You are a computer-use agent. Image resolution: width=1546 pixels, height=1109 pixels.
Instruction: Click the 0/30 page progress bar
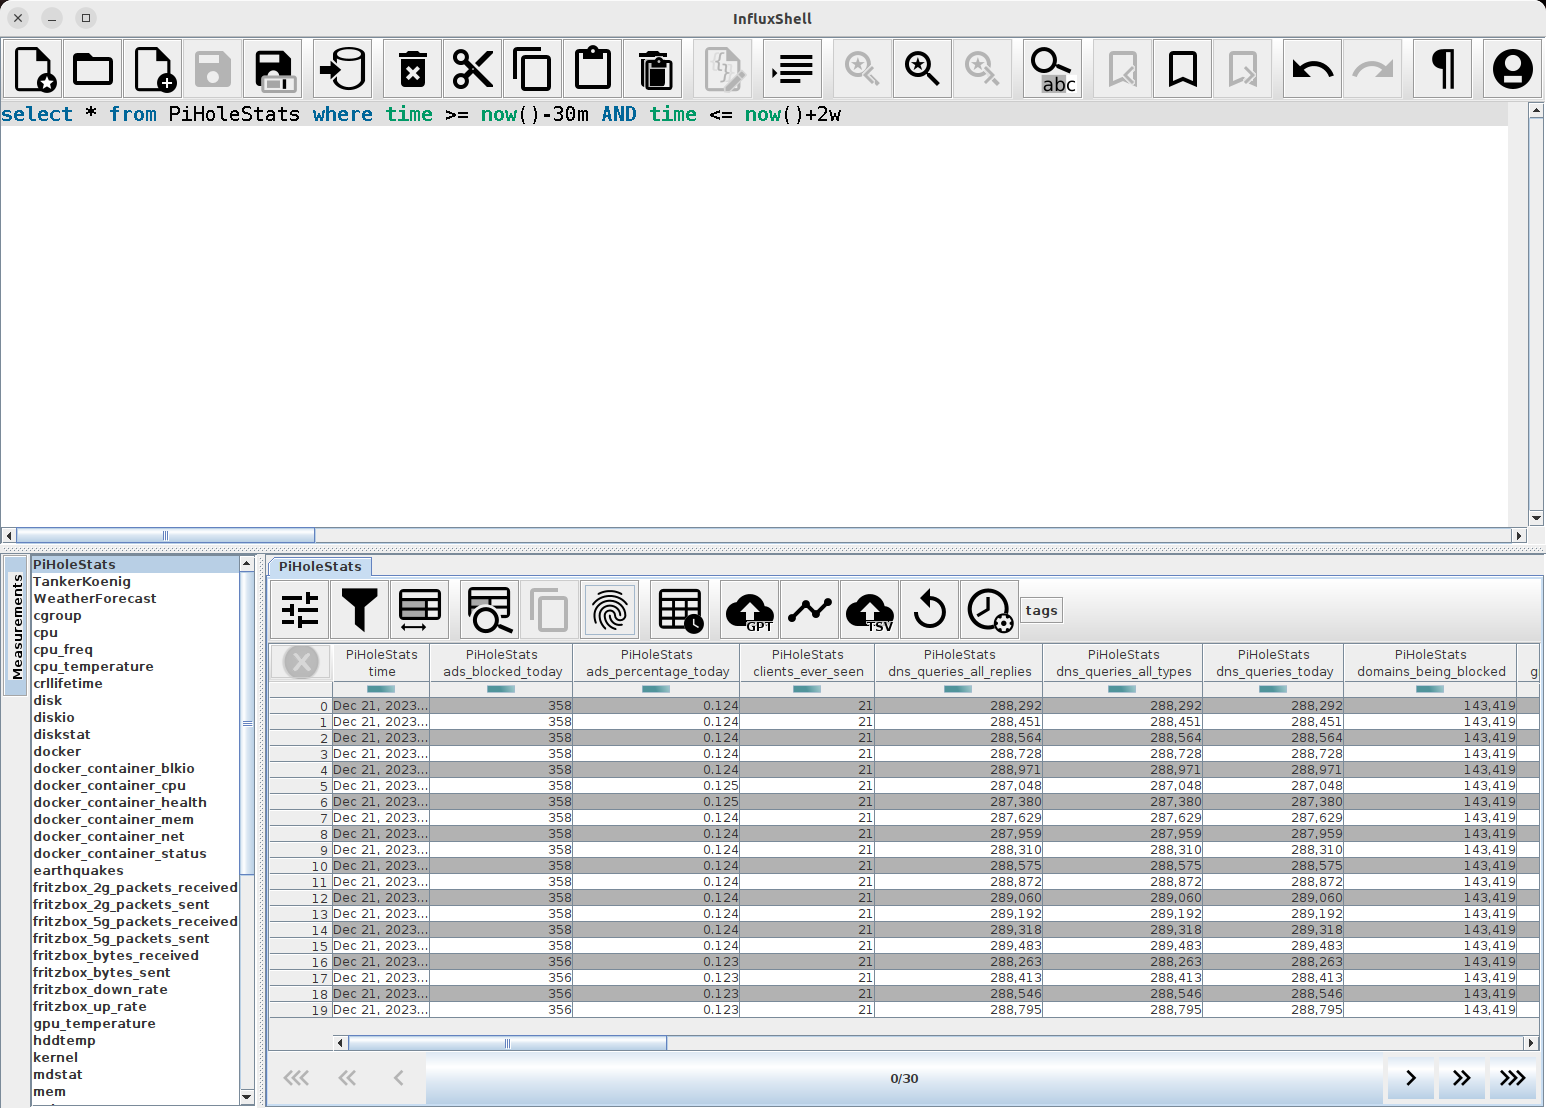(904, 1078)
